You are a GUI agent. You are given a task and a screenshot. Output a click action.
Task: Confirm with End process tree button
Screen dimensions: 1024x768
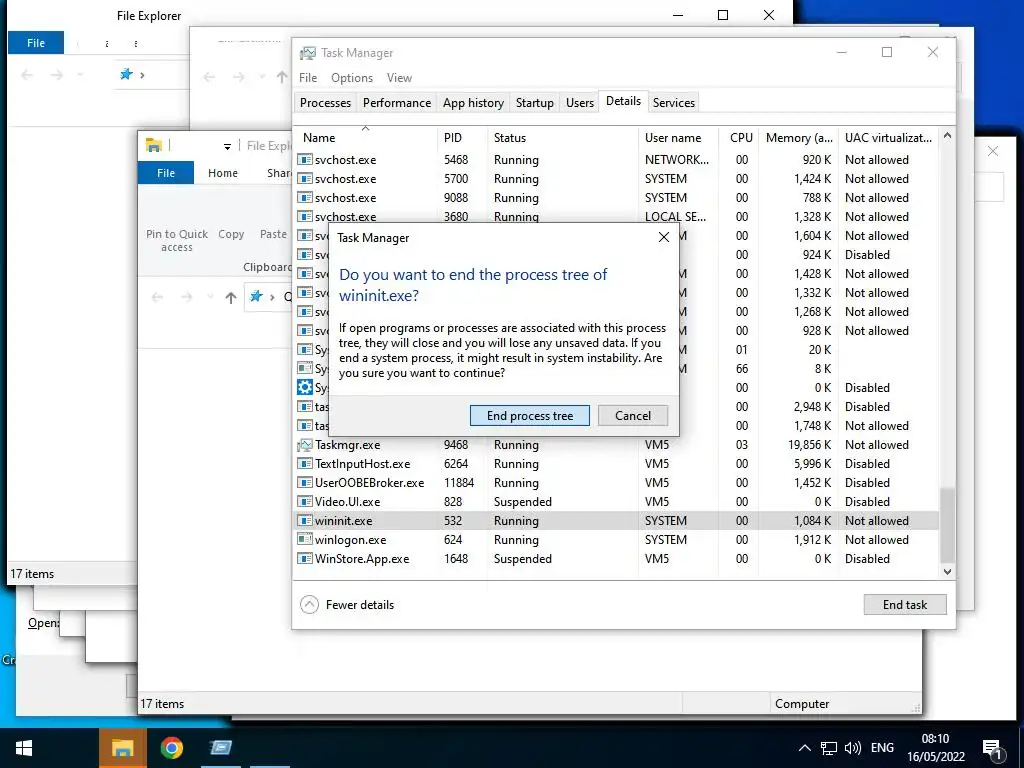530,416
